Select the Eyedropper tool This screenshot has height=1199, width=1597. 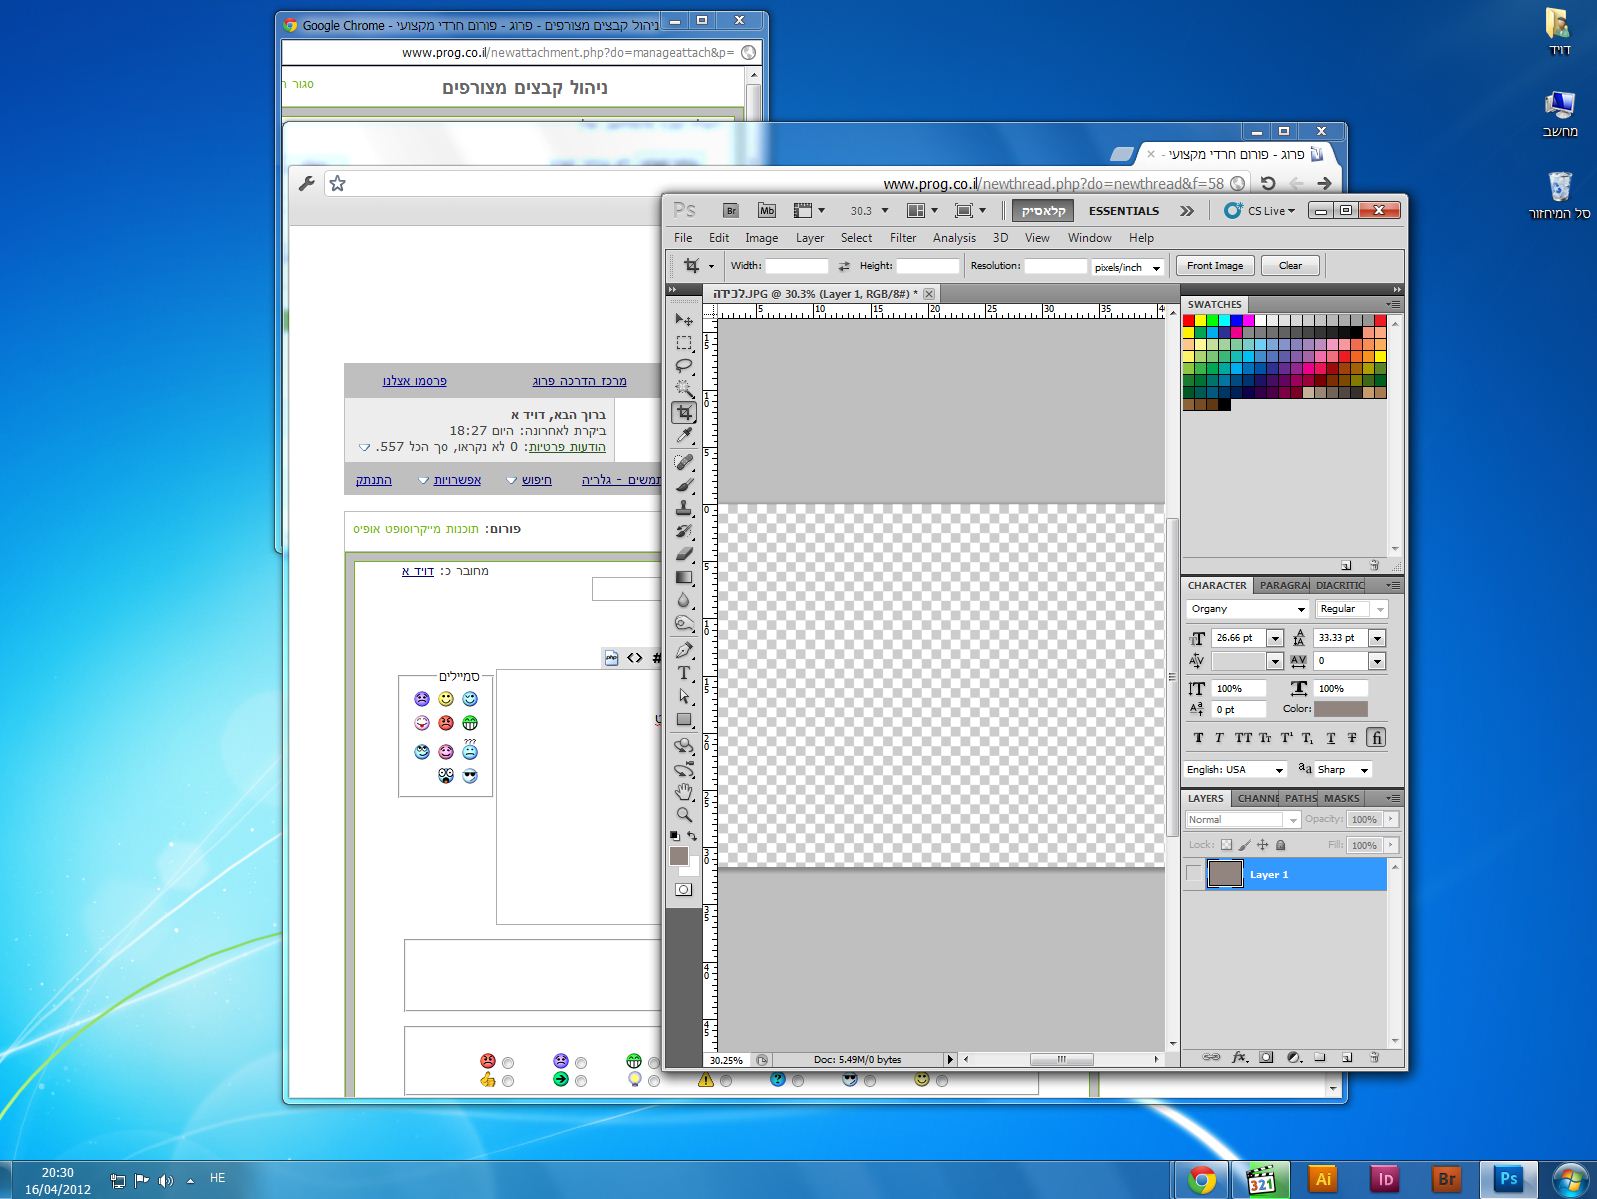point(684,435)
